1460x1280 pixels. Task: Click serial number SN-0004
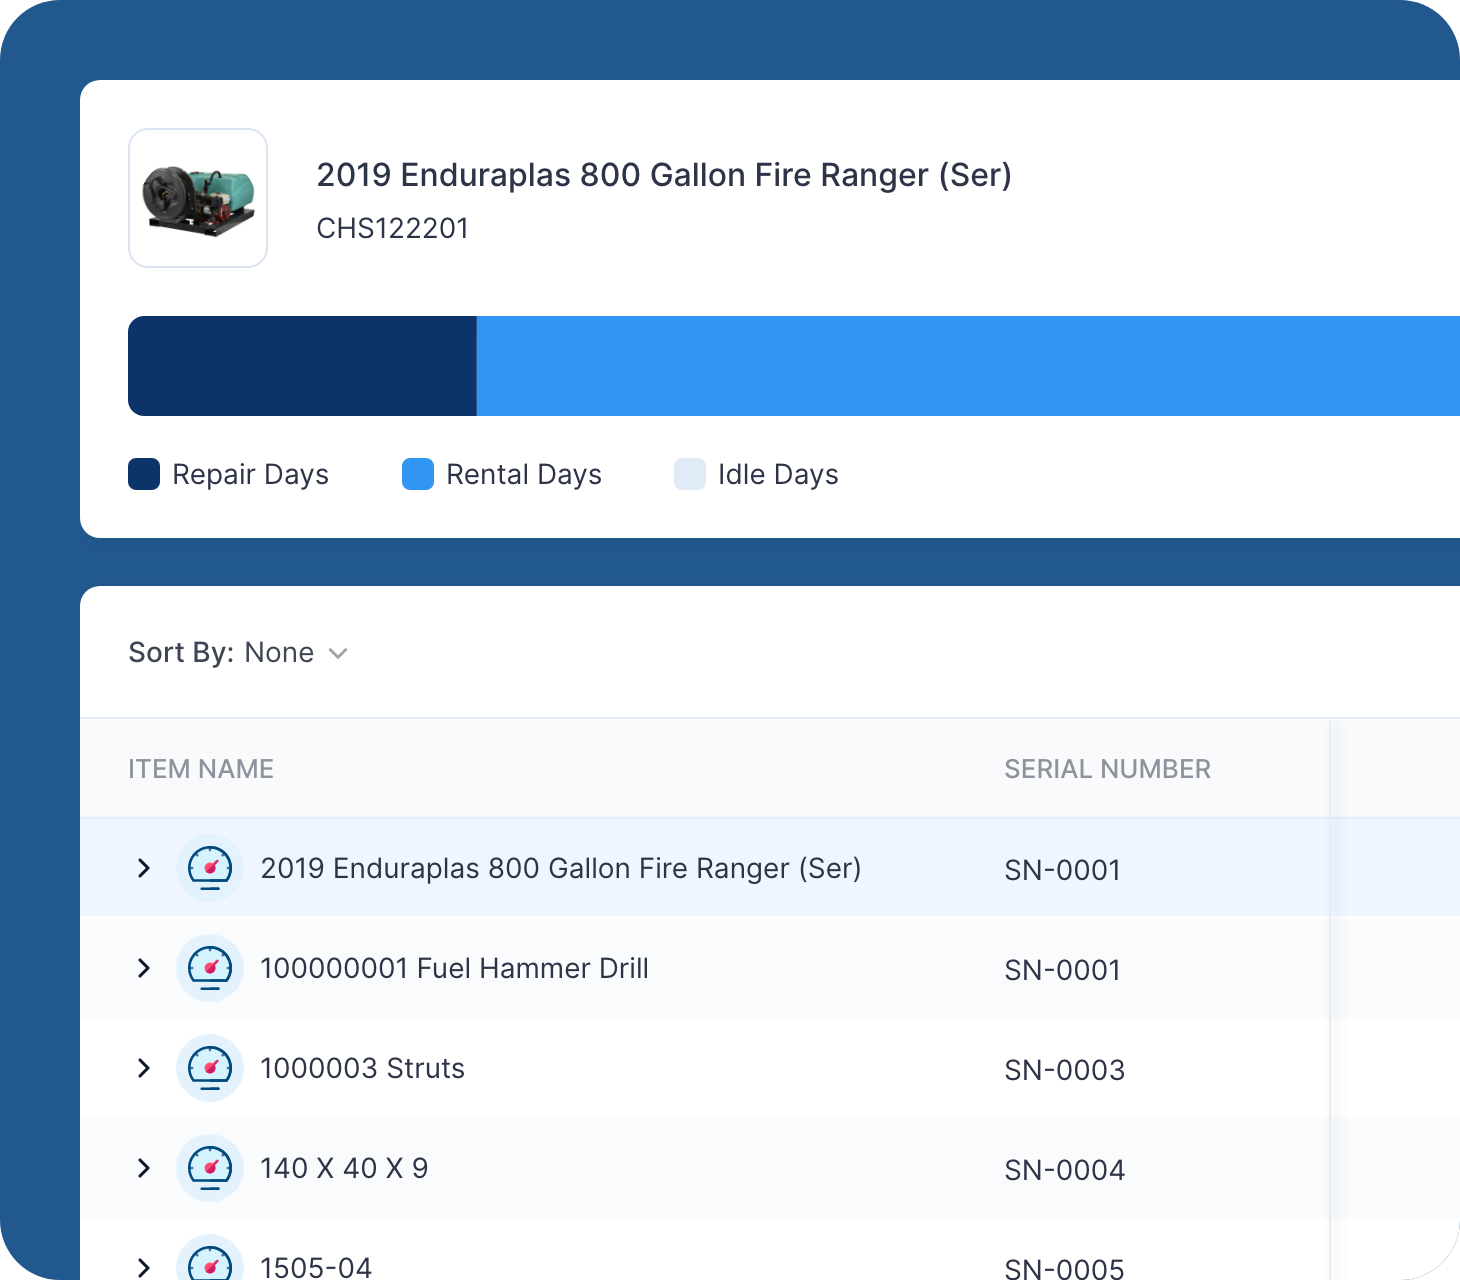tap(1064, 1170)
